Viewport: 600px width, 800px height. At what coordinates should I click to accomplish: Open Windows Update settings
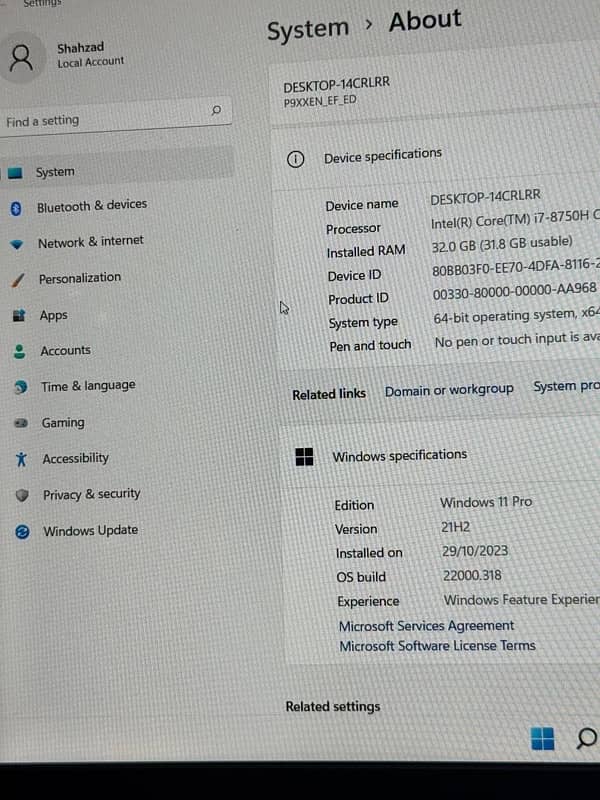pyautogui.click(x=90, y=531)
